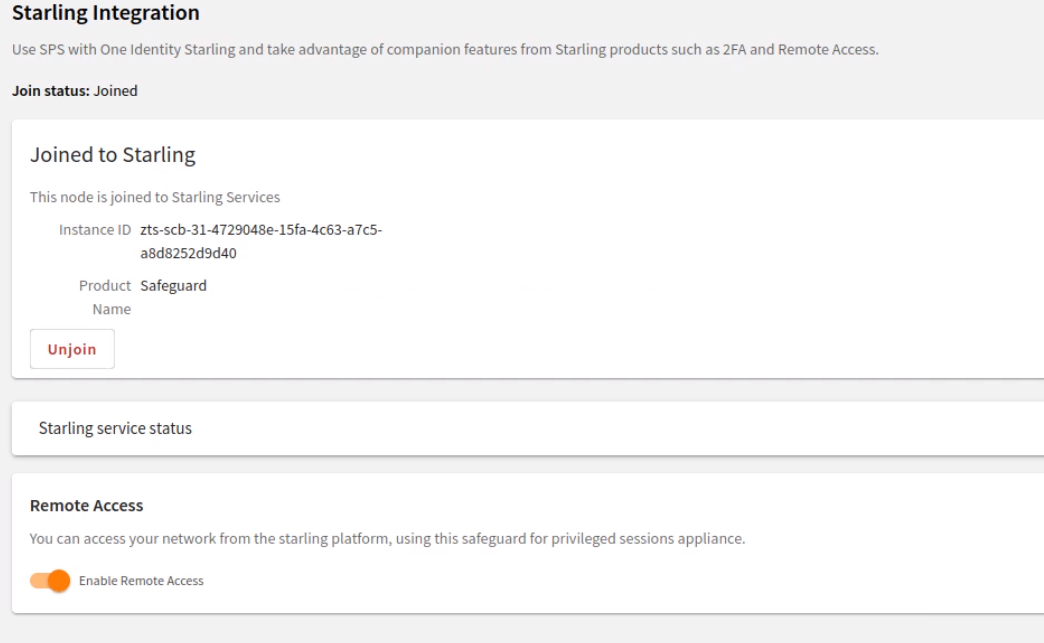Click the Safeguard product name value
This screenshot has height=643, width=1044.
tap(173, 286)
